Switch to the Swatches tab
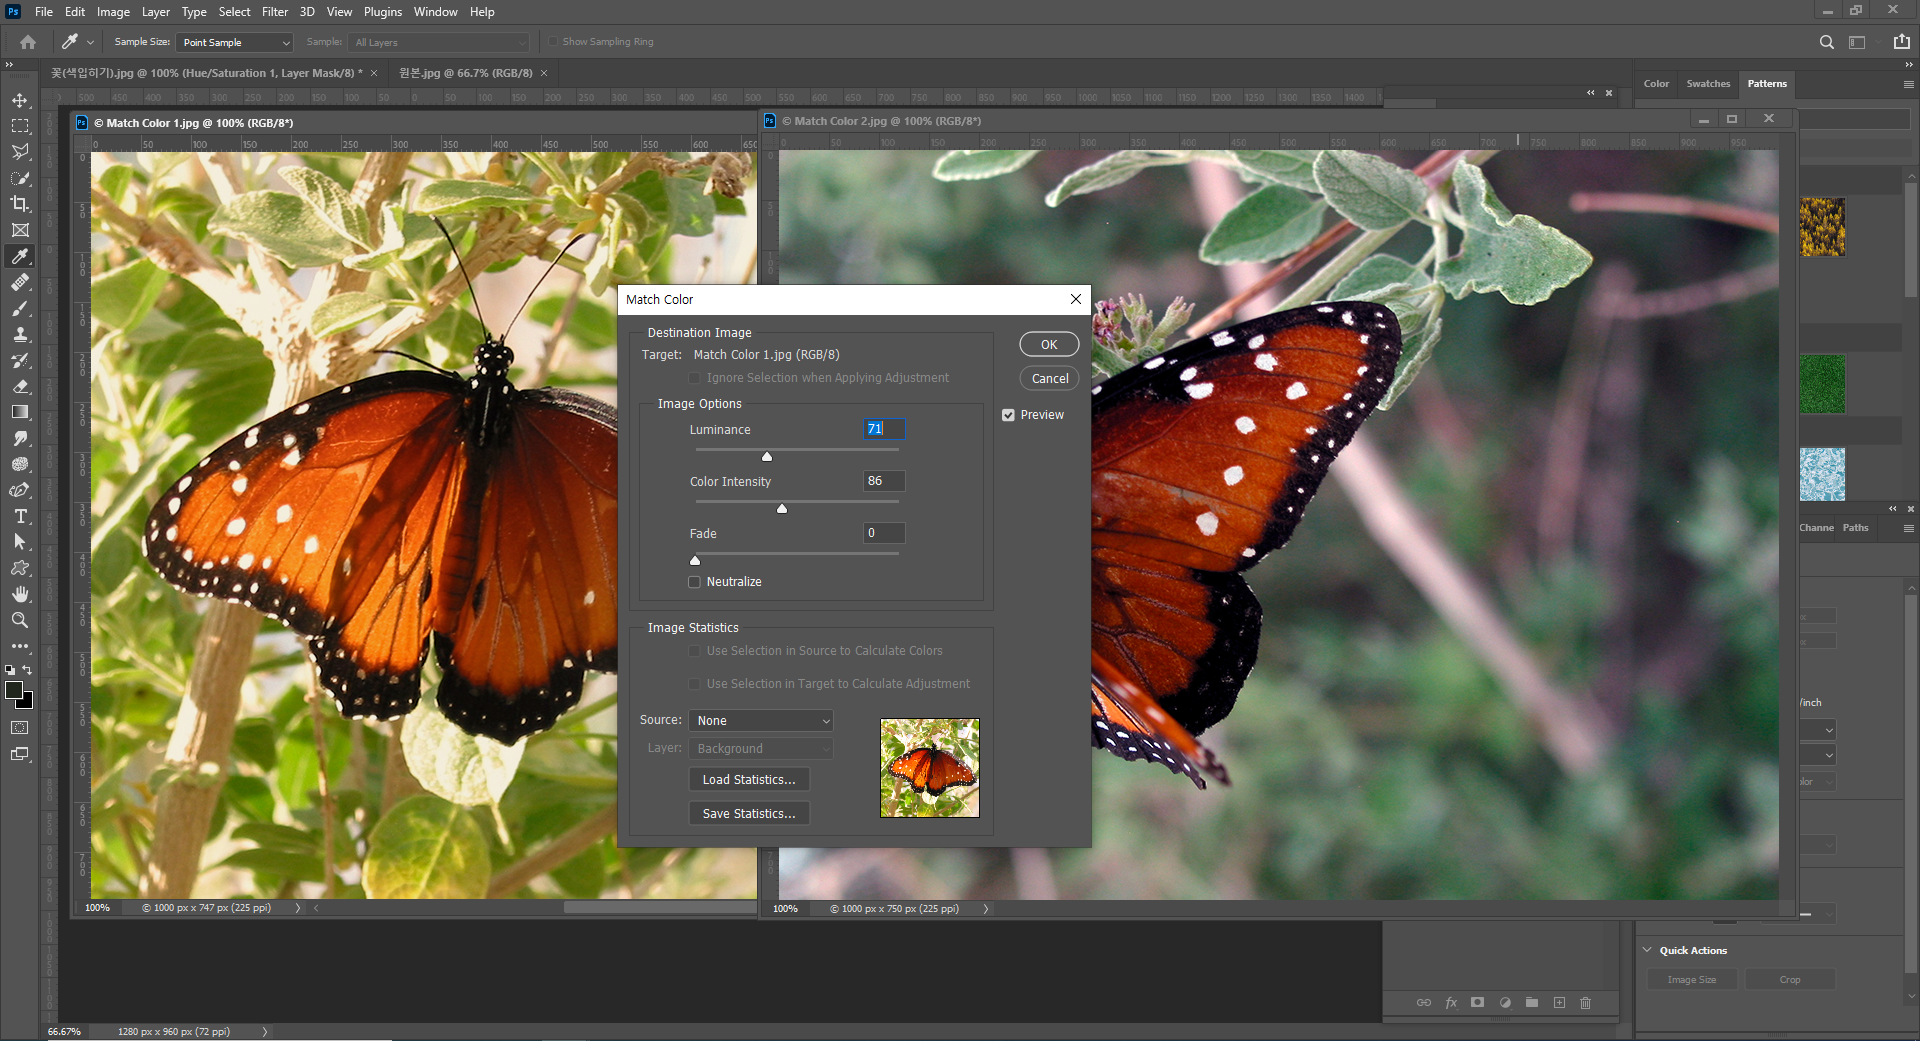 click(1707, 84)
